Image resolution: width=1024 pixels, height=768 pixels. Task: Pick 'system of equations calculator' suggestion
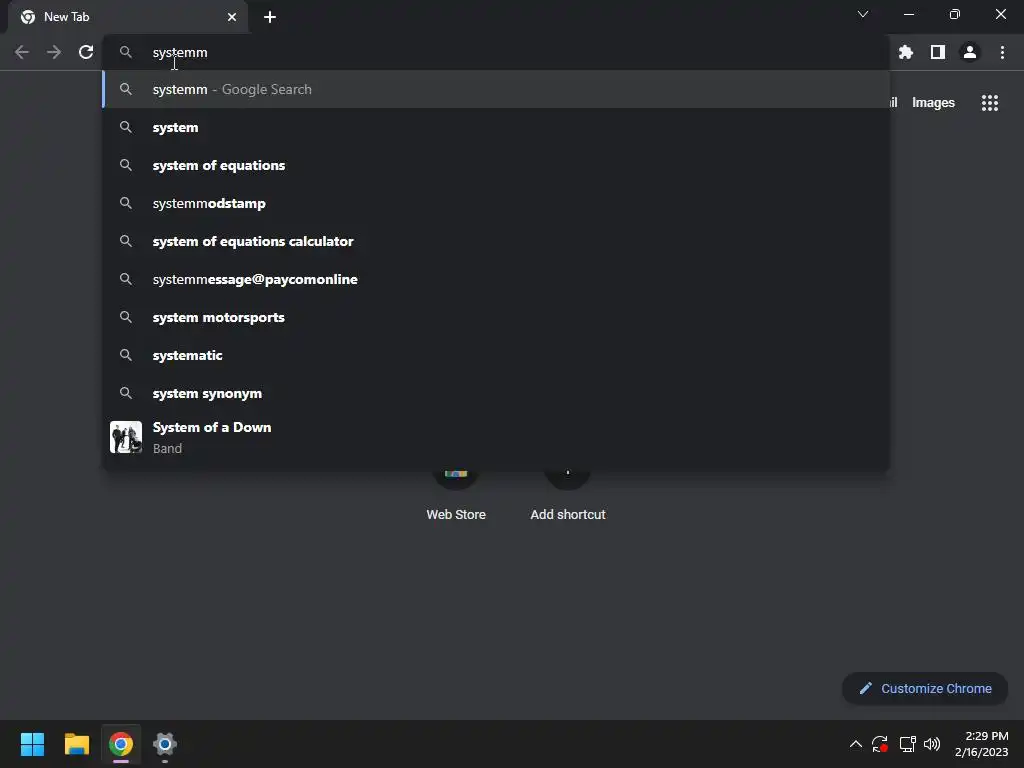coord(496,241)
